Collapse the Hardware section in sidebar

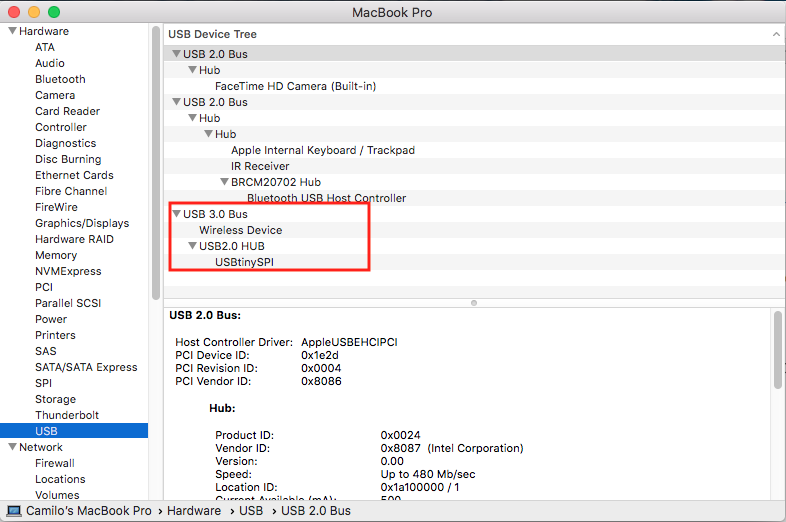(13, 31)
